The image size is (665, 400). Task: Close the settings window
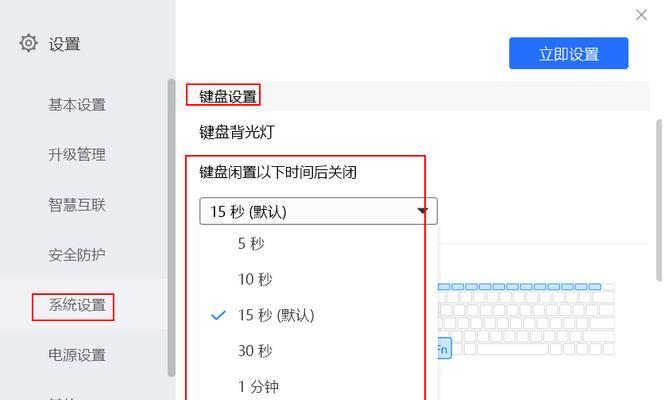(x=641, y=15)
